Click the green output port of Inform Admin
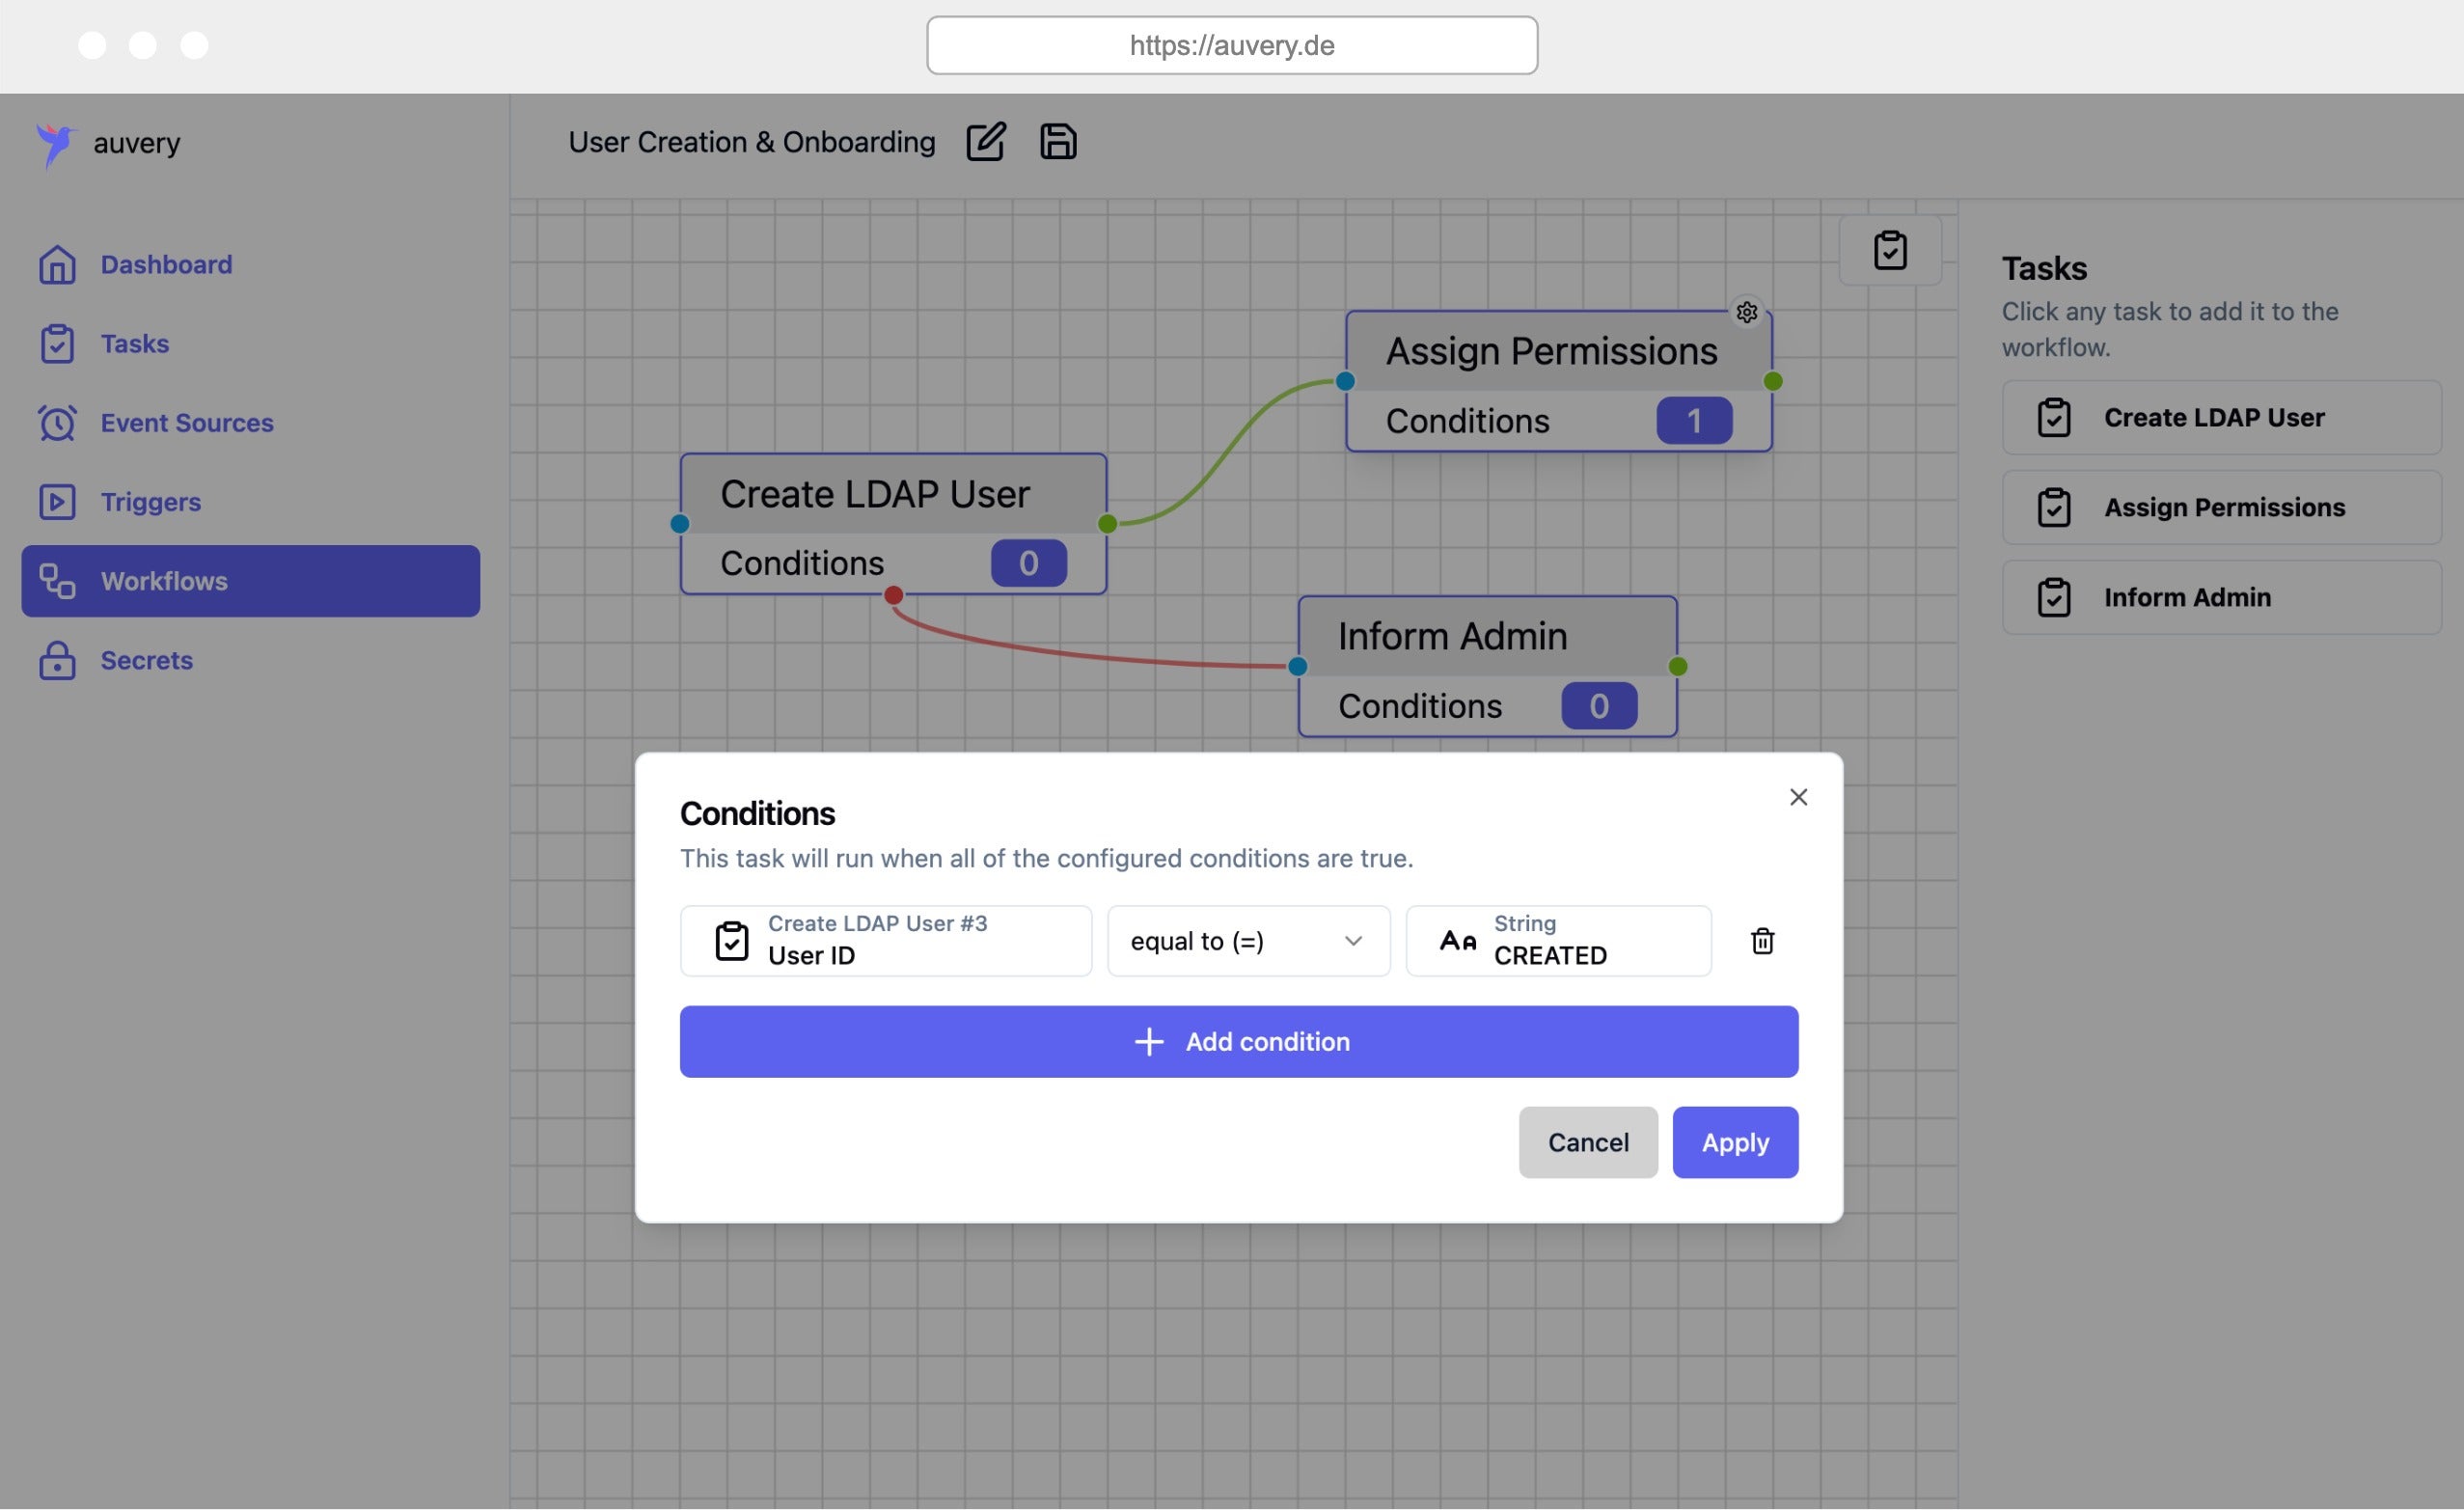Image resolution: width=2464 pixels, height=1510 pixels. coord(1678,667)
